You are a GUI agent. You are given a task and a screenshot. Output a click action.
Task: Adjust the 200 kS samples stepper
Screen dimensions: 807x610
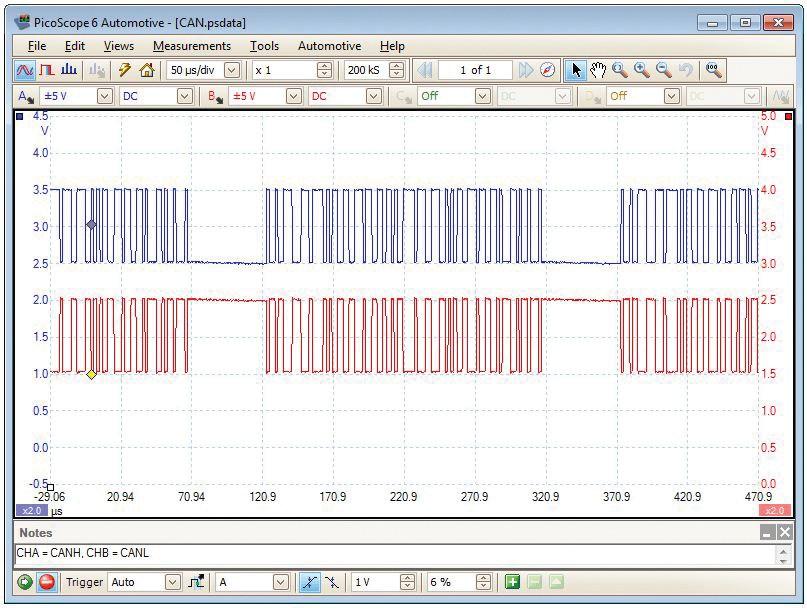[396, 70]
